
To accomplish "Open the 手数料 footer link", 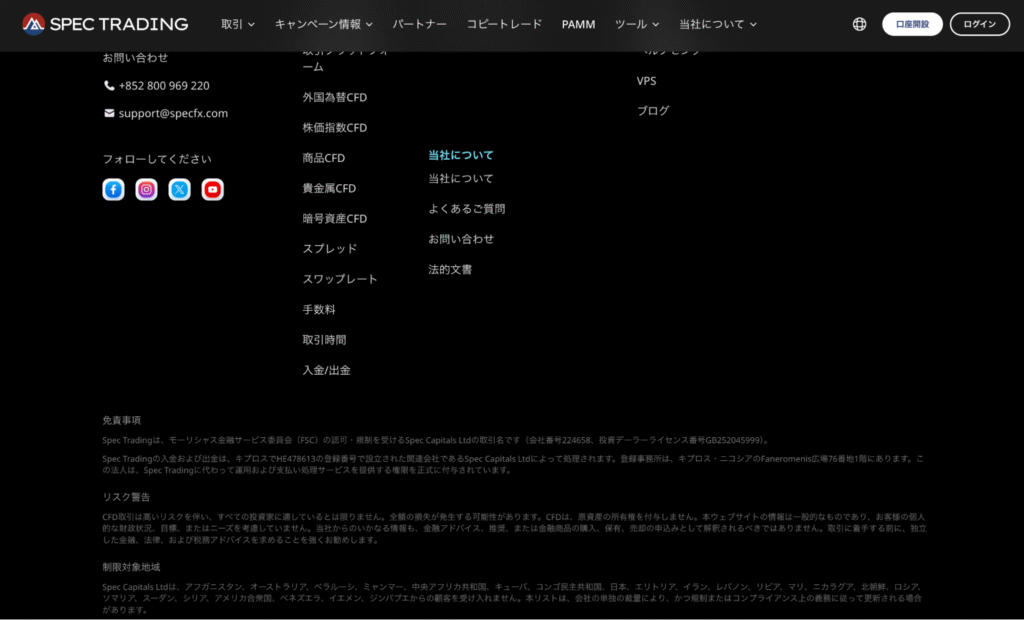I will (x=319, y=310).
